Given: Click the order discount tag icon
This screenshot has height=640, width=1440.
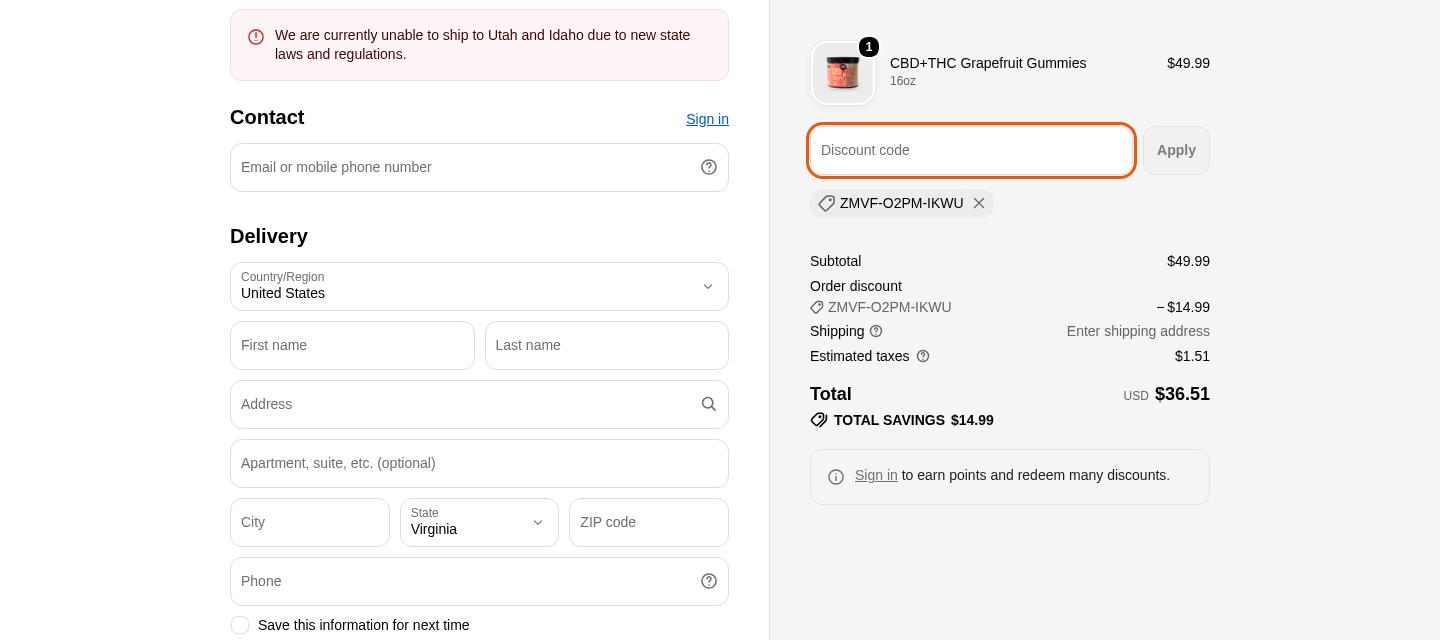Looking at the screenshot, I should pyautogui.click(x=817, y=307).
